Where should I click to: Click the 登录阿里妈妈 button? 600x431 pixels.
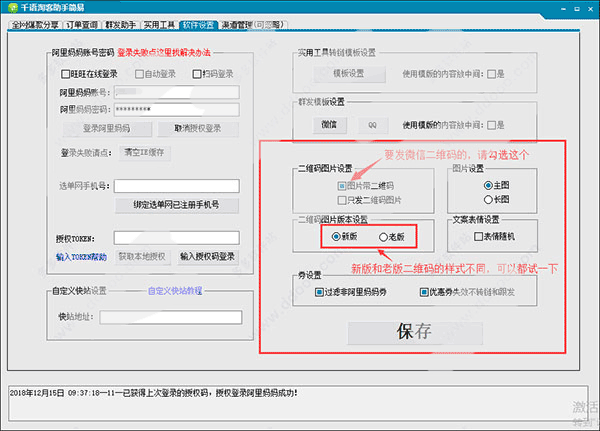107,129
